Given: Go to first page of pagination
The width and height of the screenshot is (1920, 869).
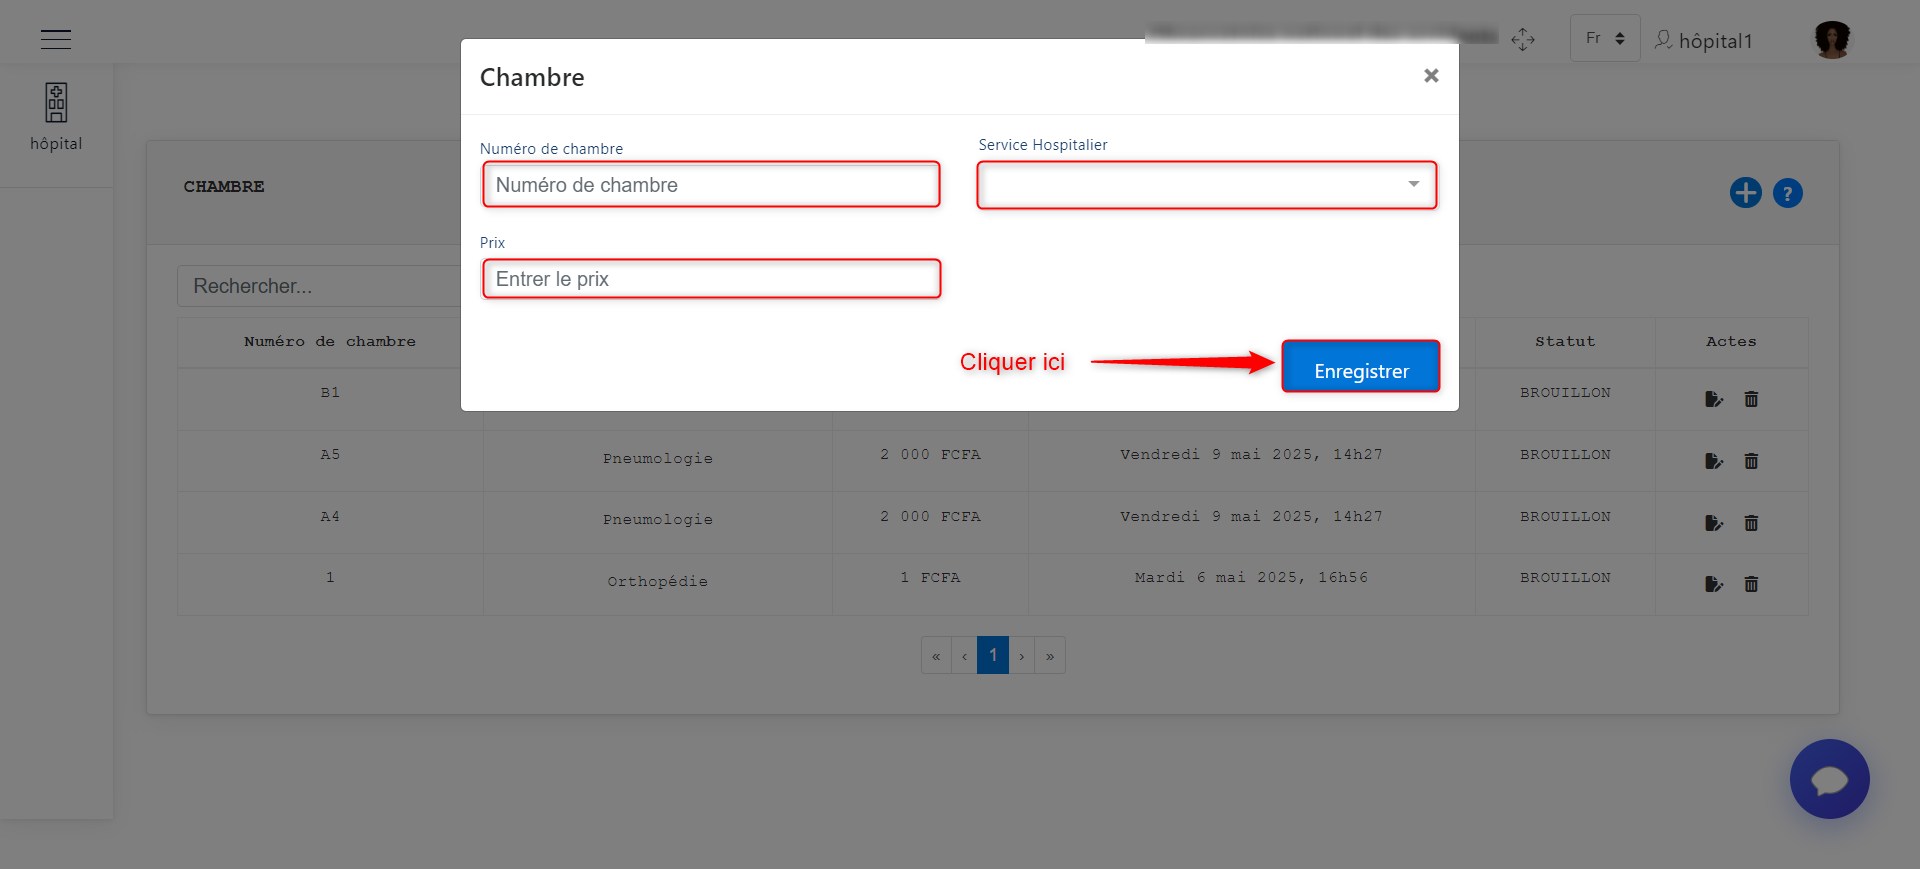Looking at the screenshot, I should [936, 656].
